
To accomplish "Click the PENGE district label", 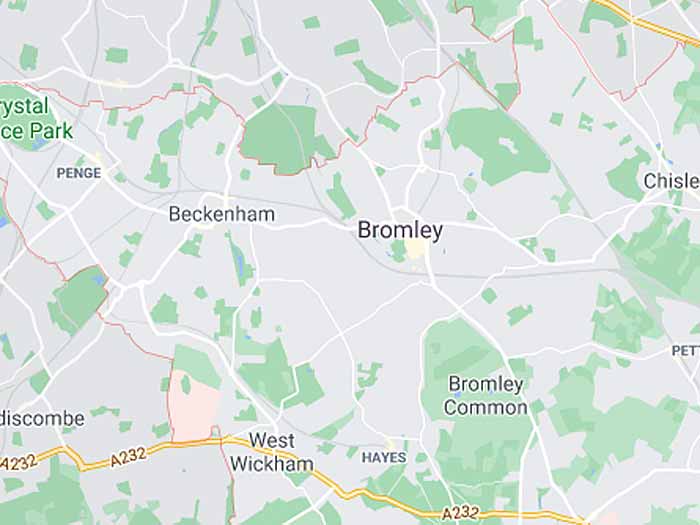I will tap(79, 173).
